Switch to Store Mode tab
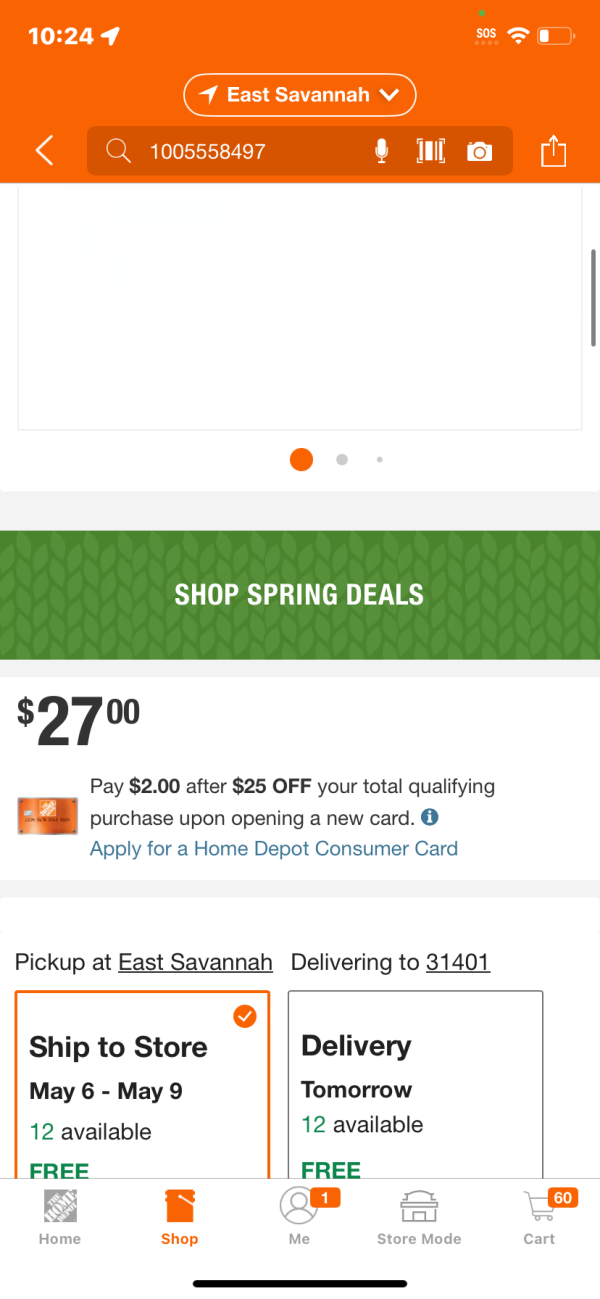600x1299 pixels. coord(419,1217)
